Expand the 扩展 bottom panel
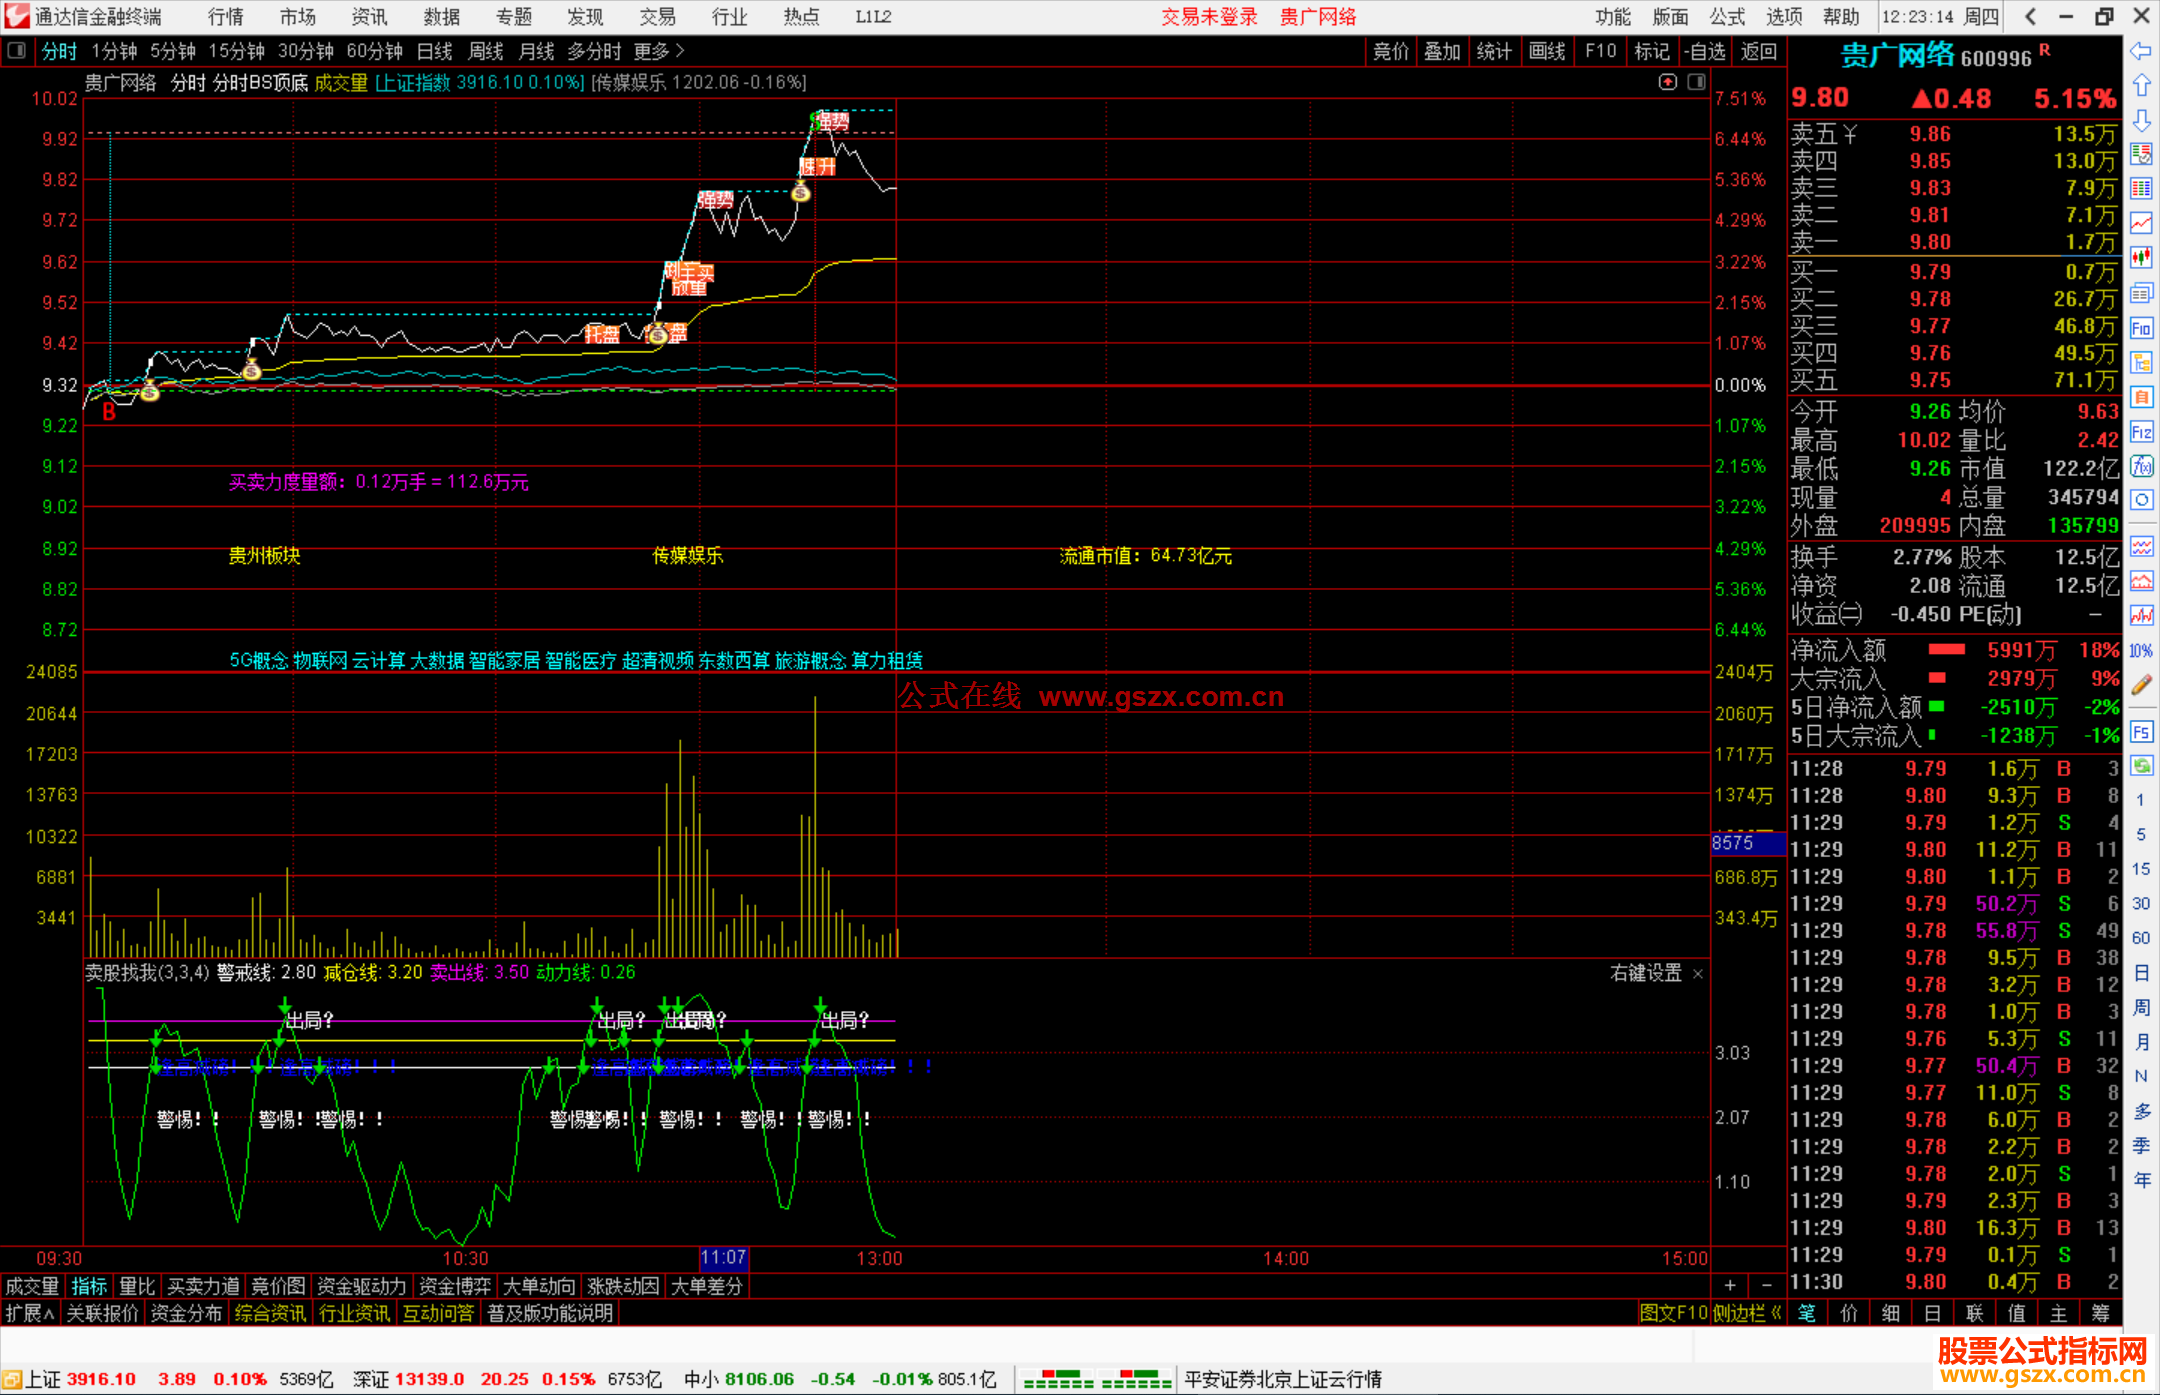The width and height of the screenshot is (2160, 1395). pos(29,1313)
